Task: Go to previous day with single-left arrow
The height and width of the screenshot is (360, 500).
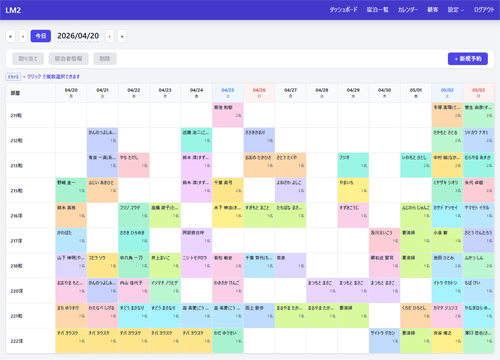Action: click(x=23, y=36)
